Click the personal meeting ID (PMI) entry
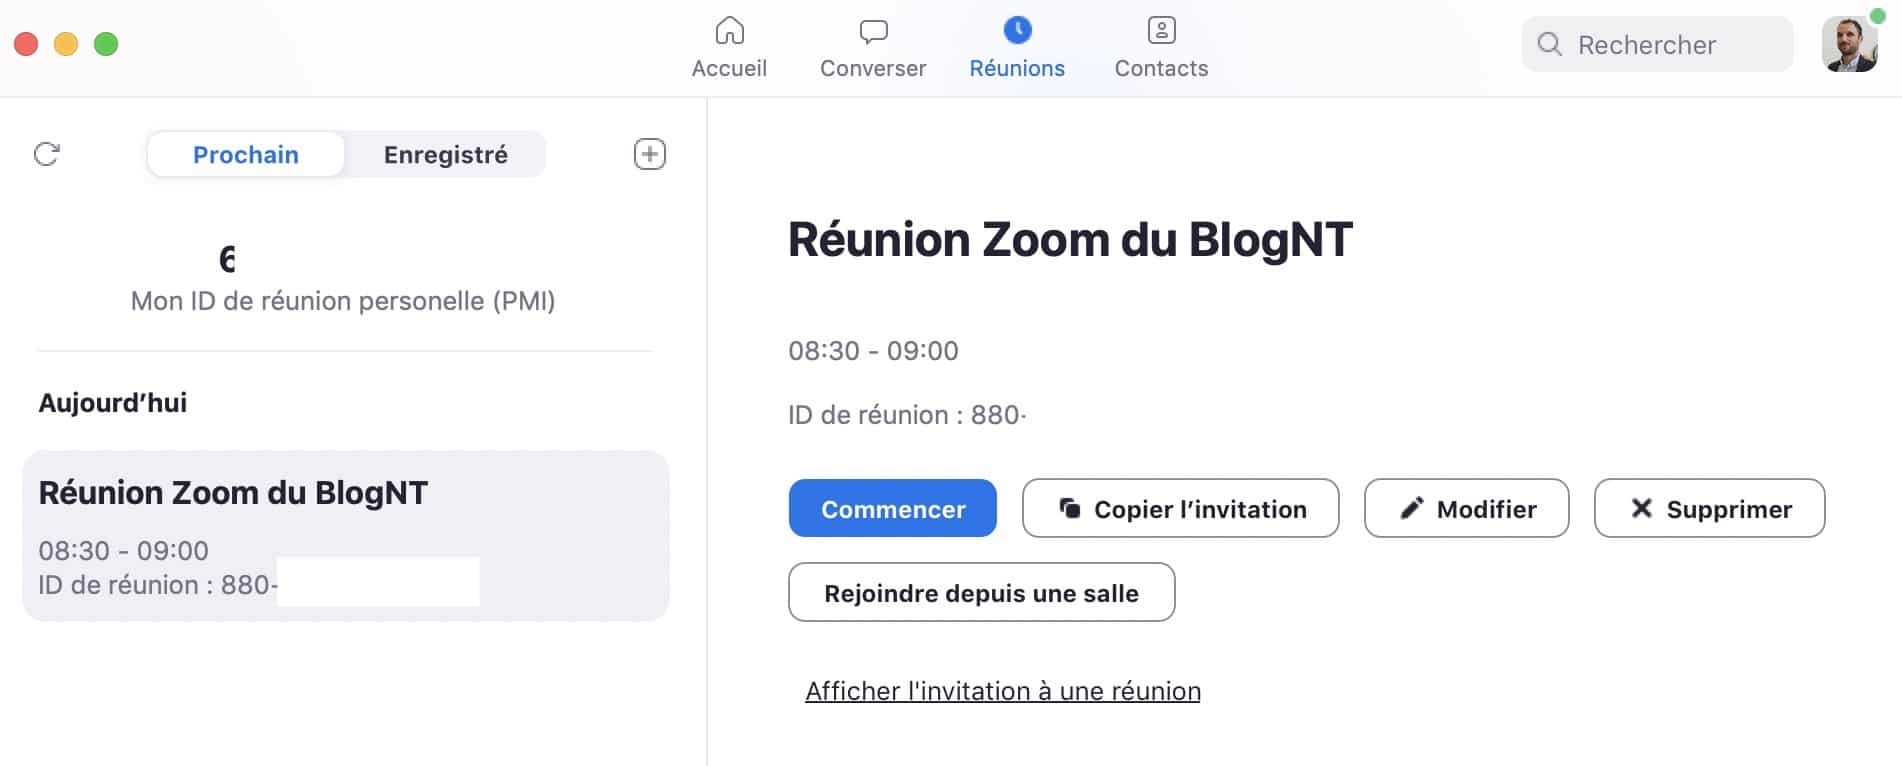Screen dimensions: 1902x766 point(344,280)
